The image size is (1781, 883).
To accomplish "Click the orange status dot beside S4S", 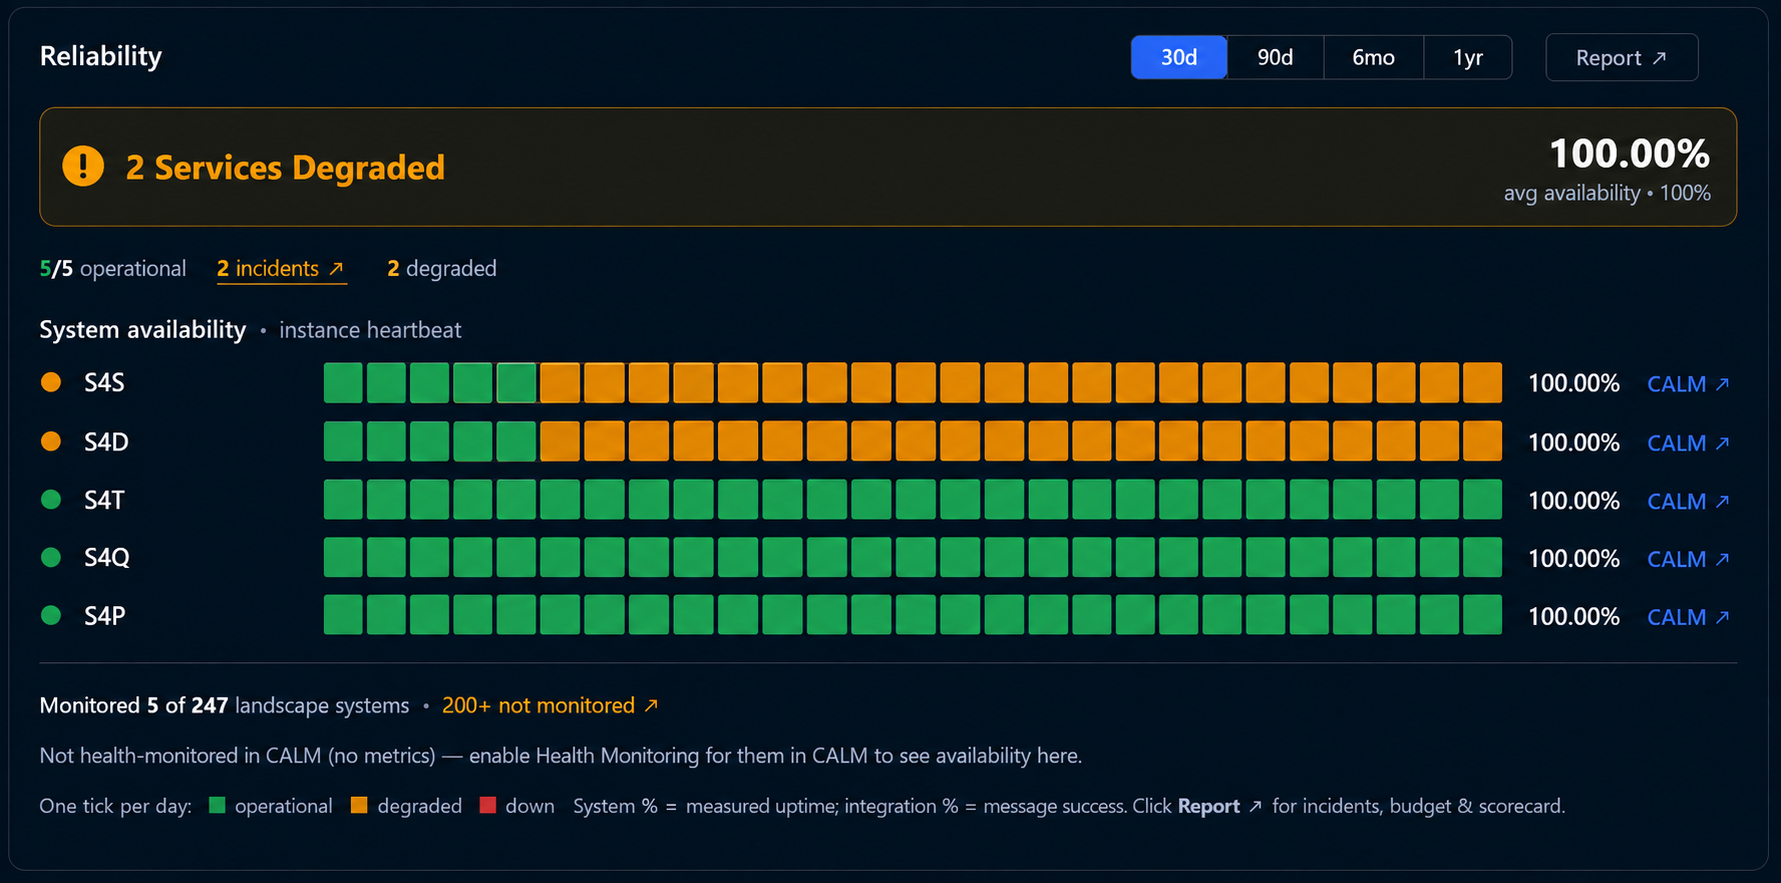I will (51, 382).
